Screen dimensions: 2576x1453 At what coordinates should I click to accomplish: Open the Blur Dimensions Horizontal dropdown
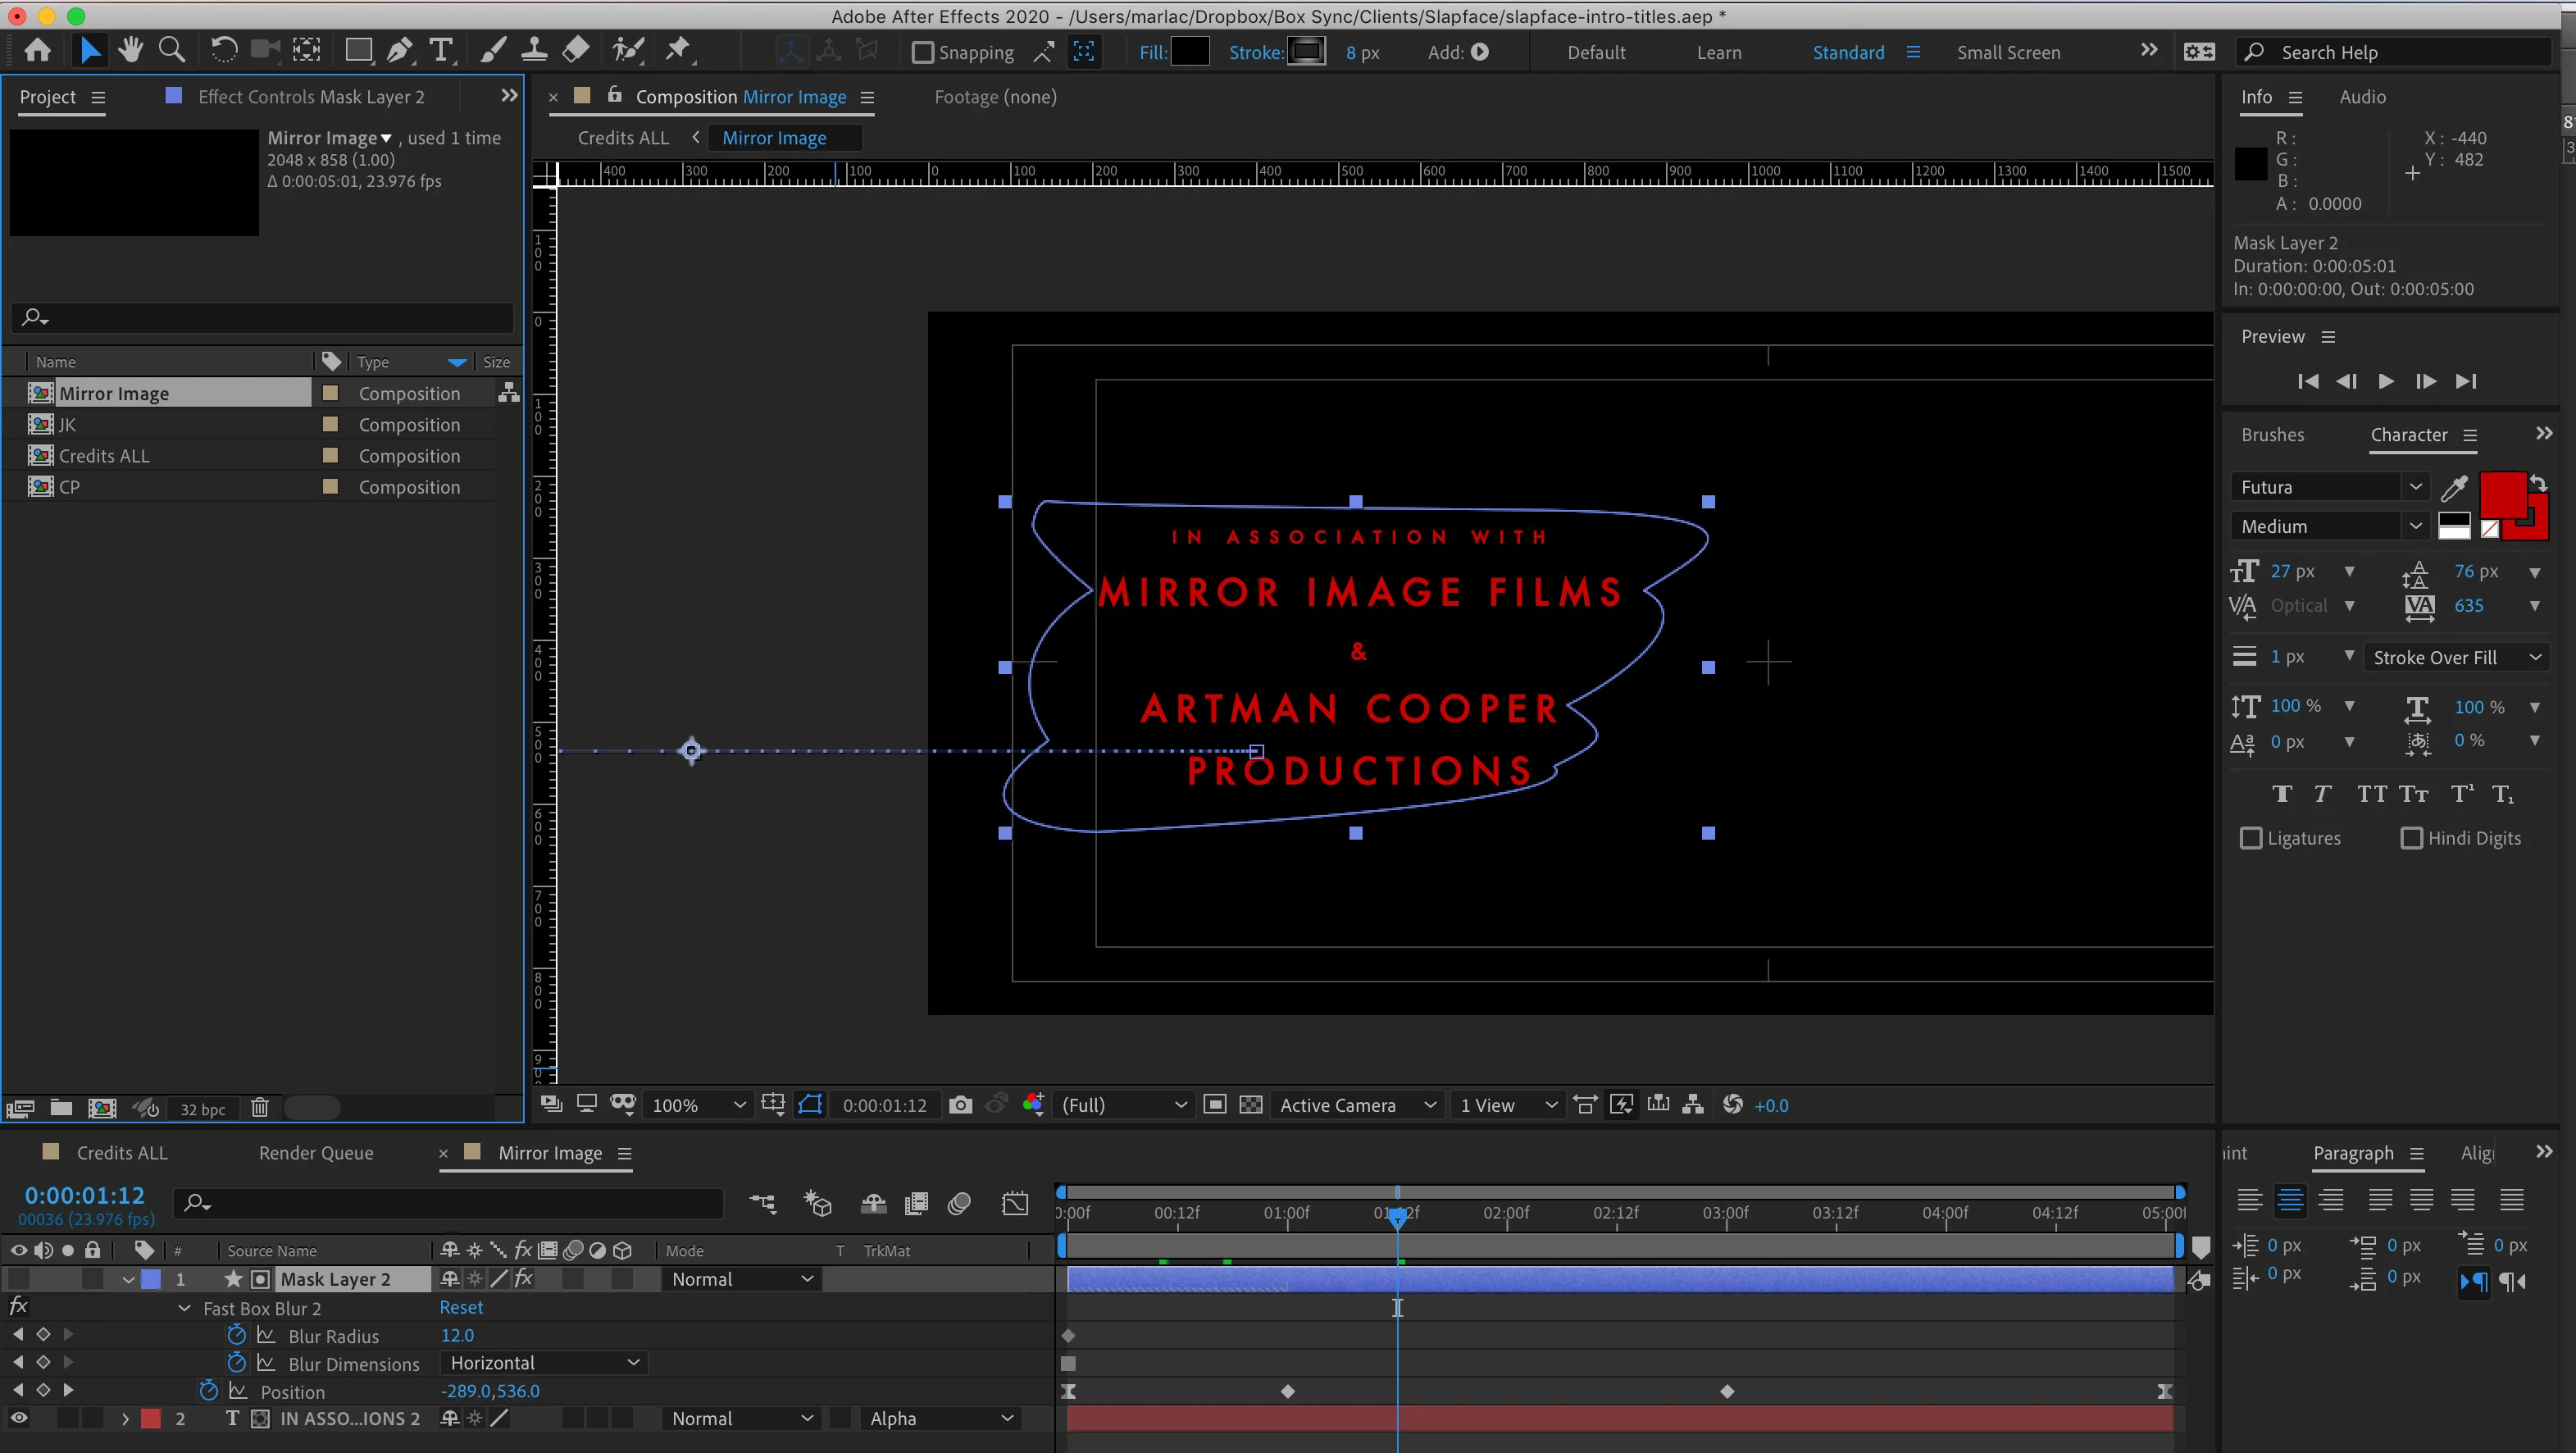coord(544,1363)
